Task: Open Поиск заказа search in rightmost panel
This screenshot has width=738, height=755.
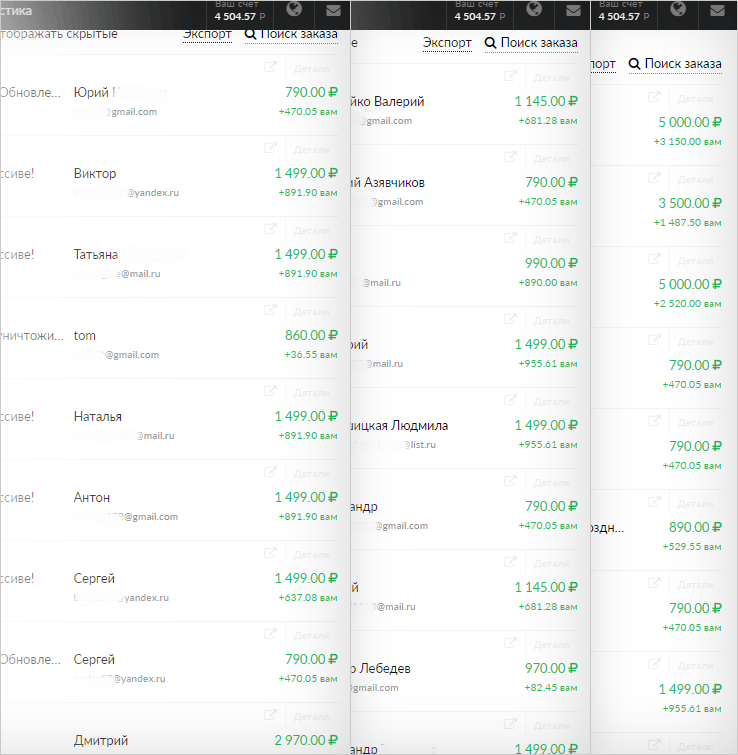Action: pos(675,64)
